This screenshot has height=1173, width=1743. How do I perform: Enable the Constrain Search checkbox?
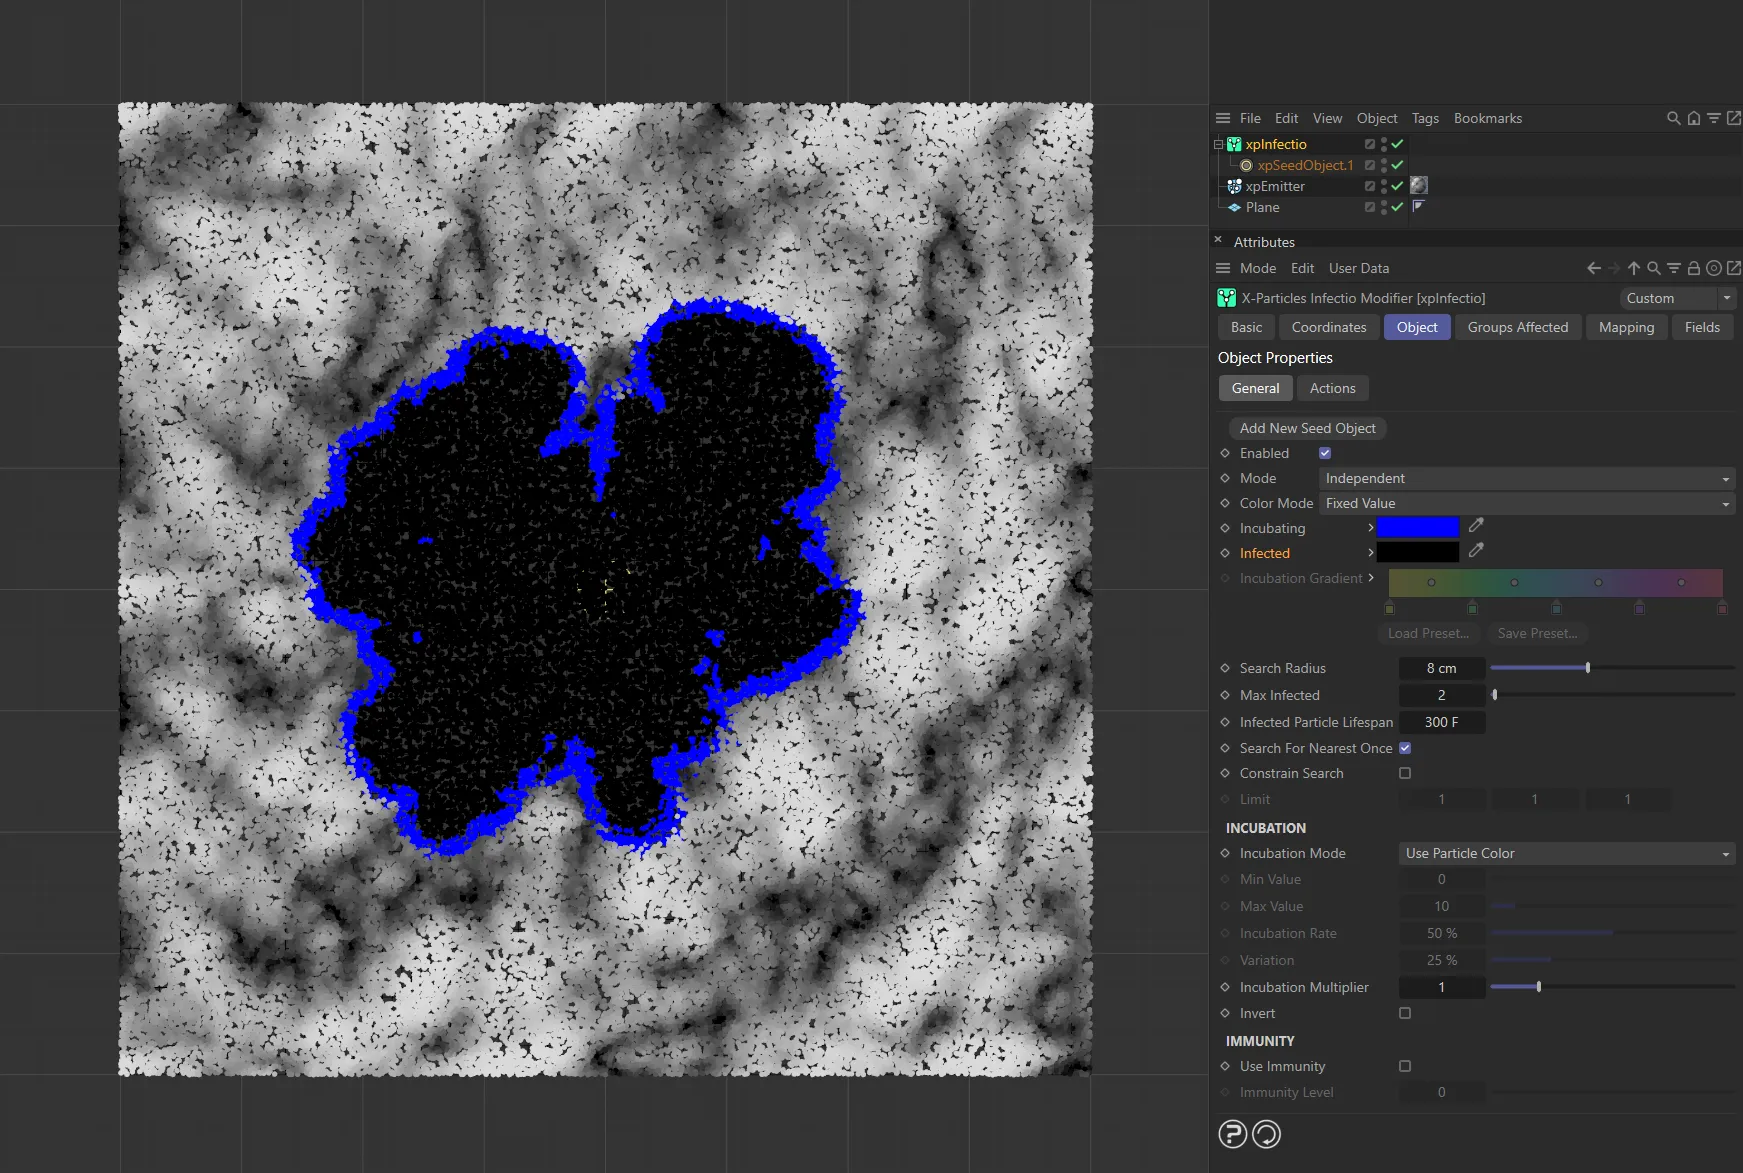click(x=1405, y=773)
